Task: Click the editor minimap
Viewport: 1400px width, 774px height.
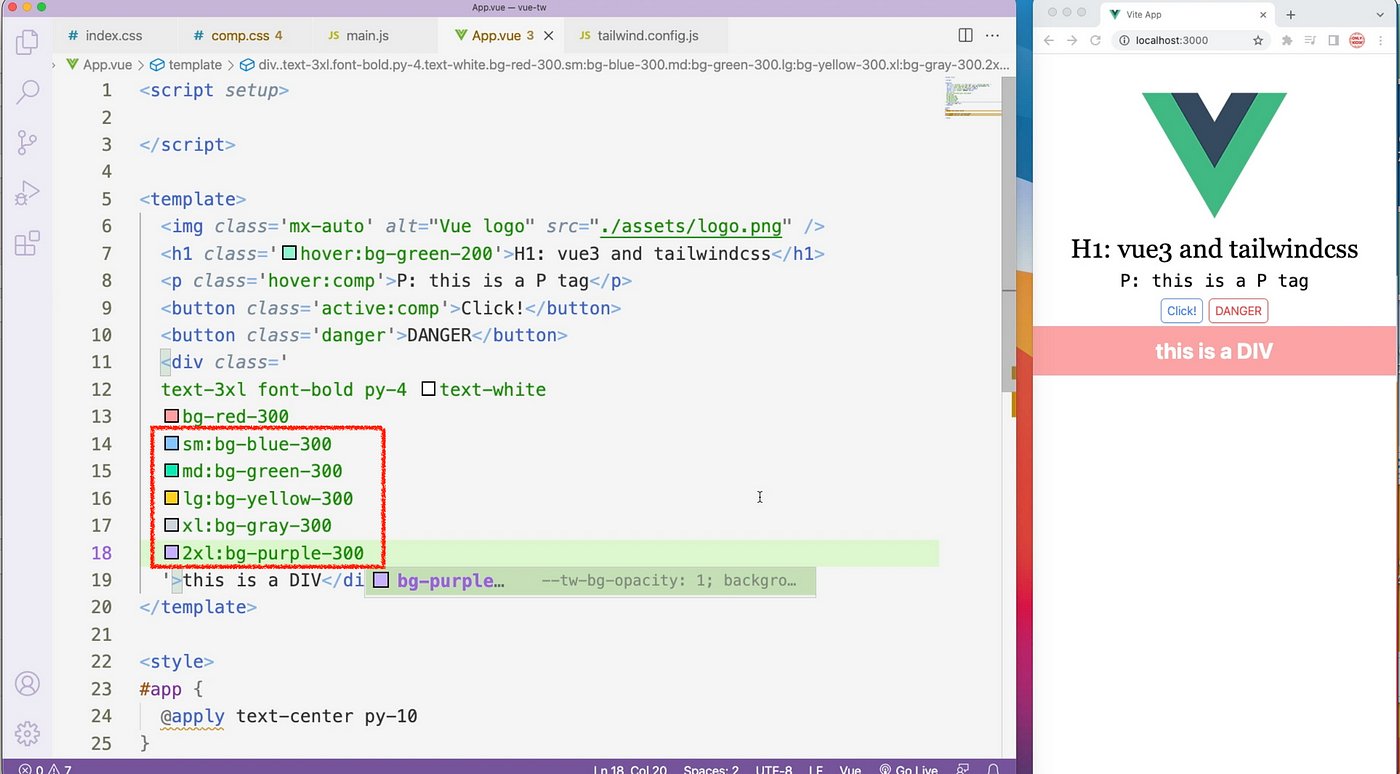Action: point(972,98)
